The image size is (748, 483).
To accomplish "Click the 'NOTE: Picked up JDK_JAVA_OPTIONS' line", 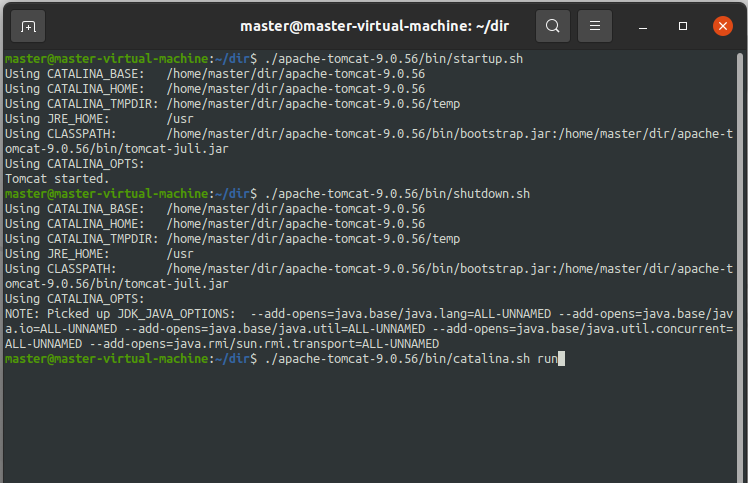I will [369, 314].
